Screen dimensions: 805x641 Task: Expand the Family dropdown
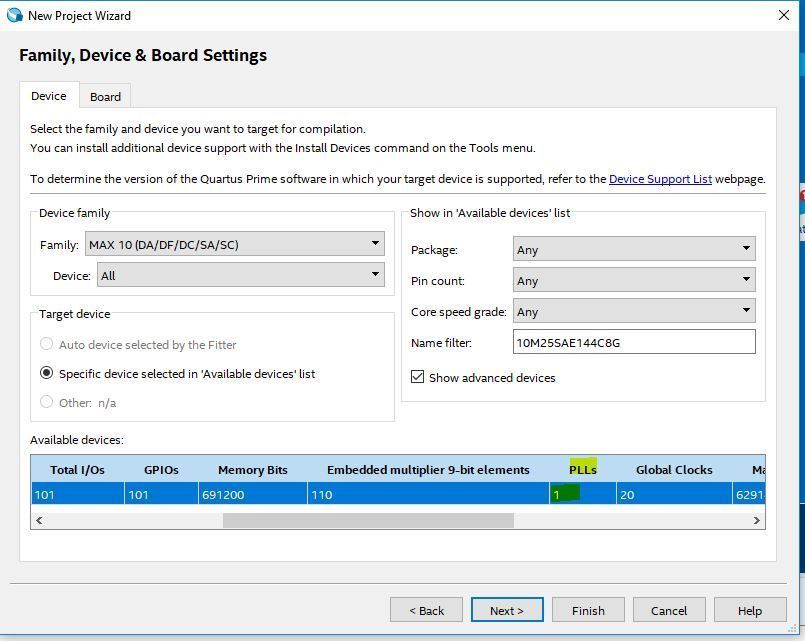[235, 244]
